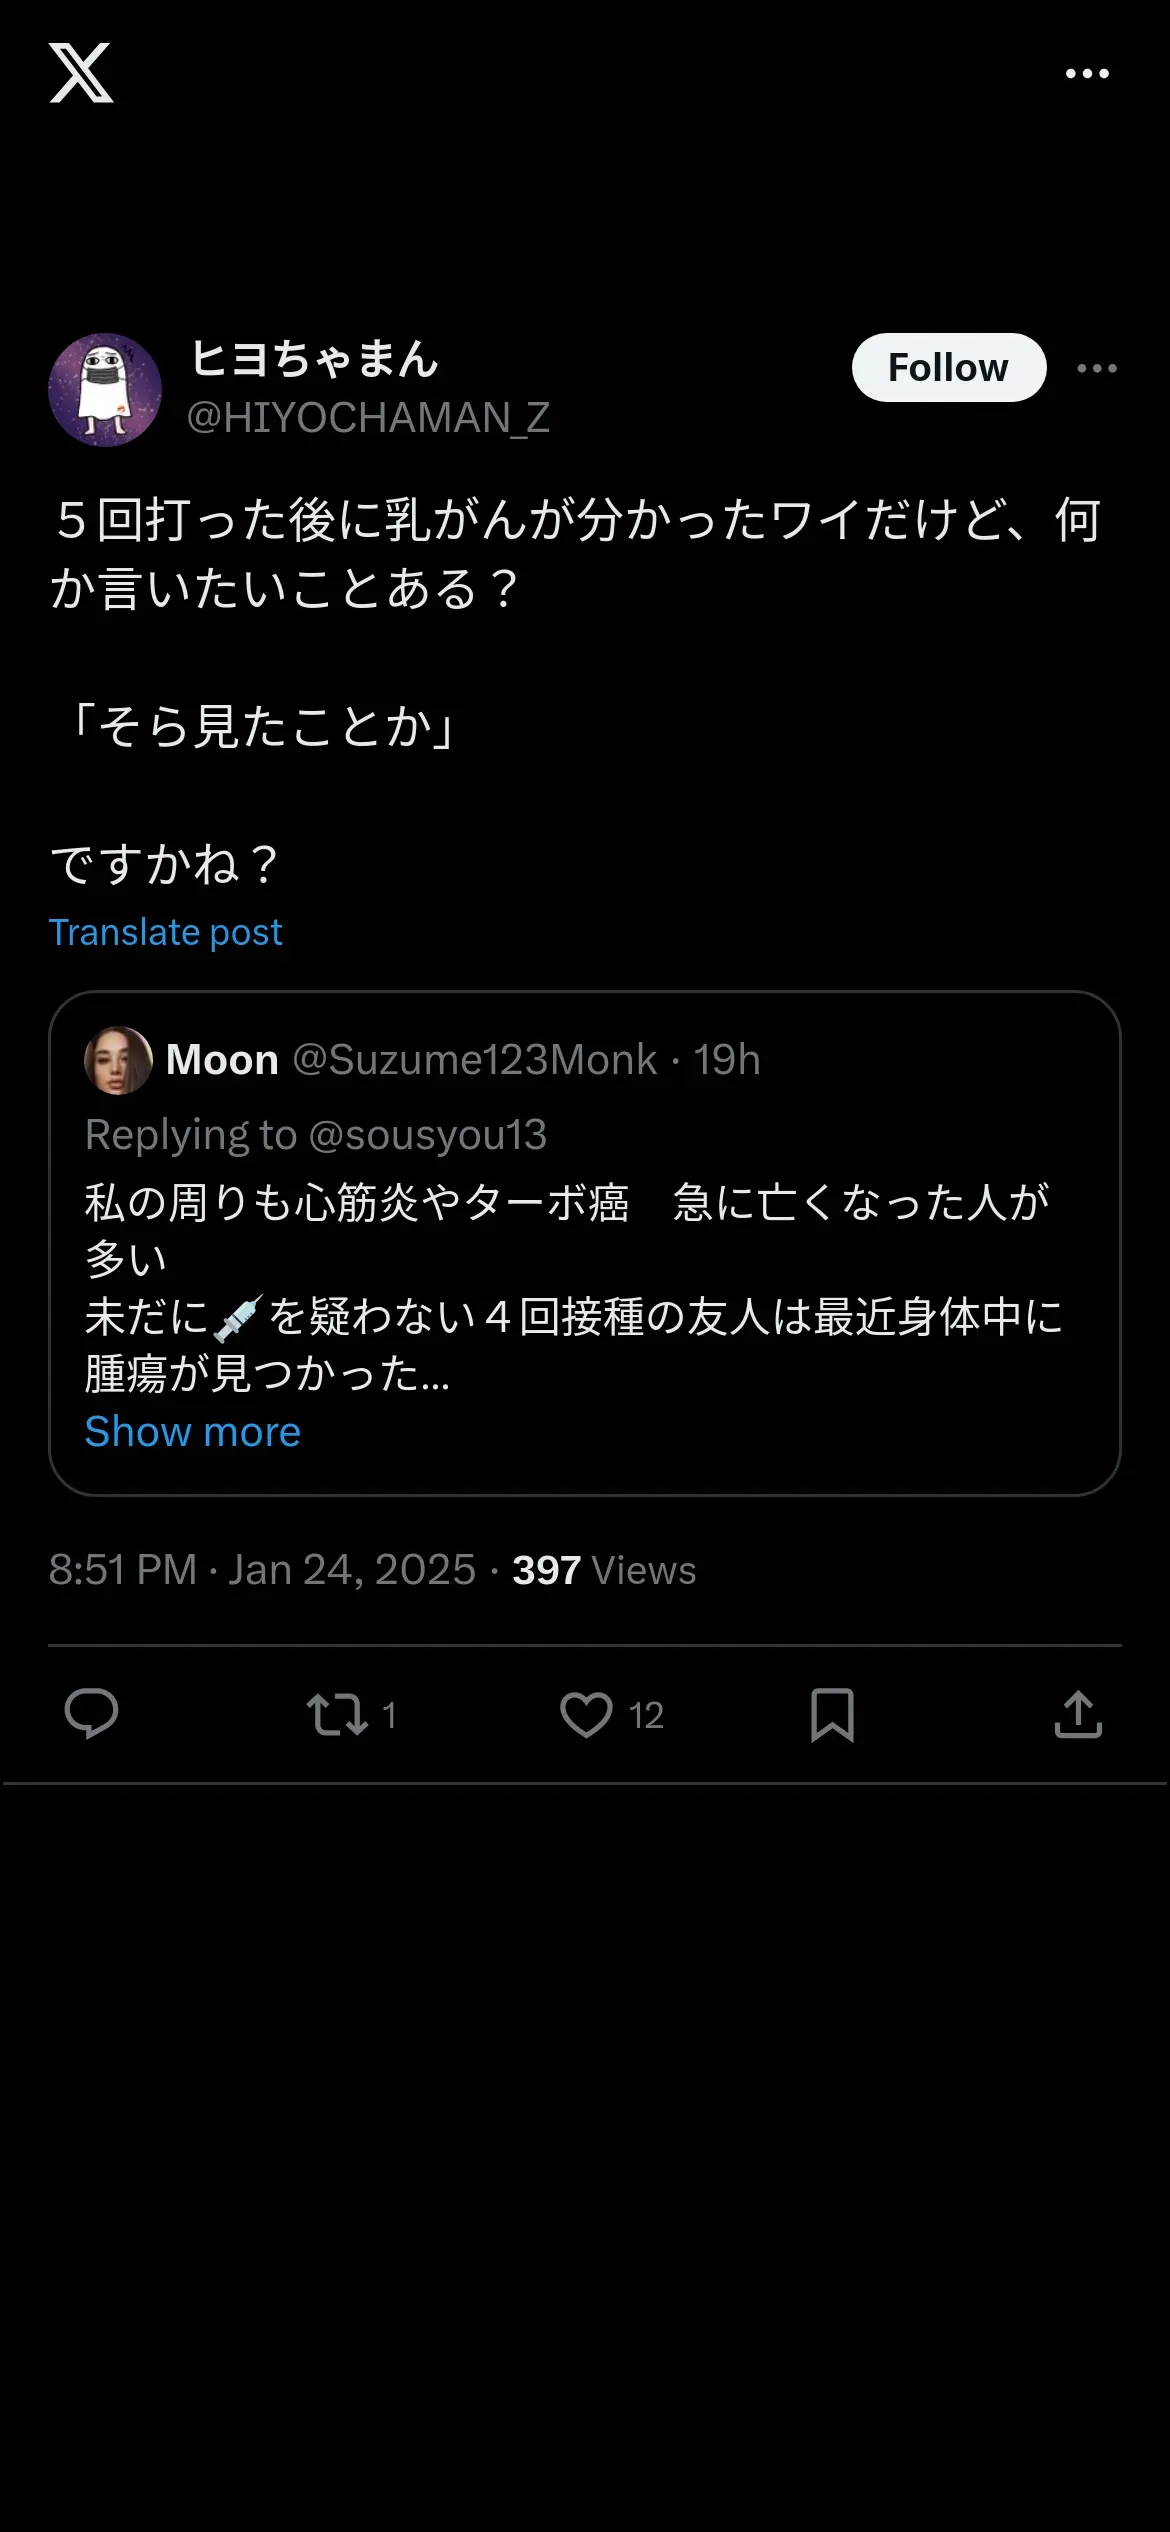Open post options next to Follow
The width and height of the screenshot is (1170, 2532).
point(1097,368)
